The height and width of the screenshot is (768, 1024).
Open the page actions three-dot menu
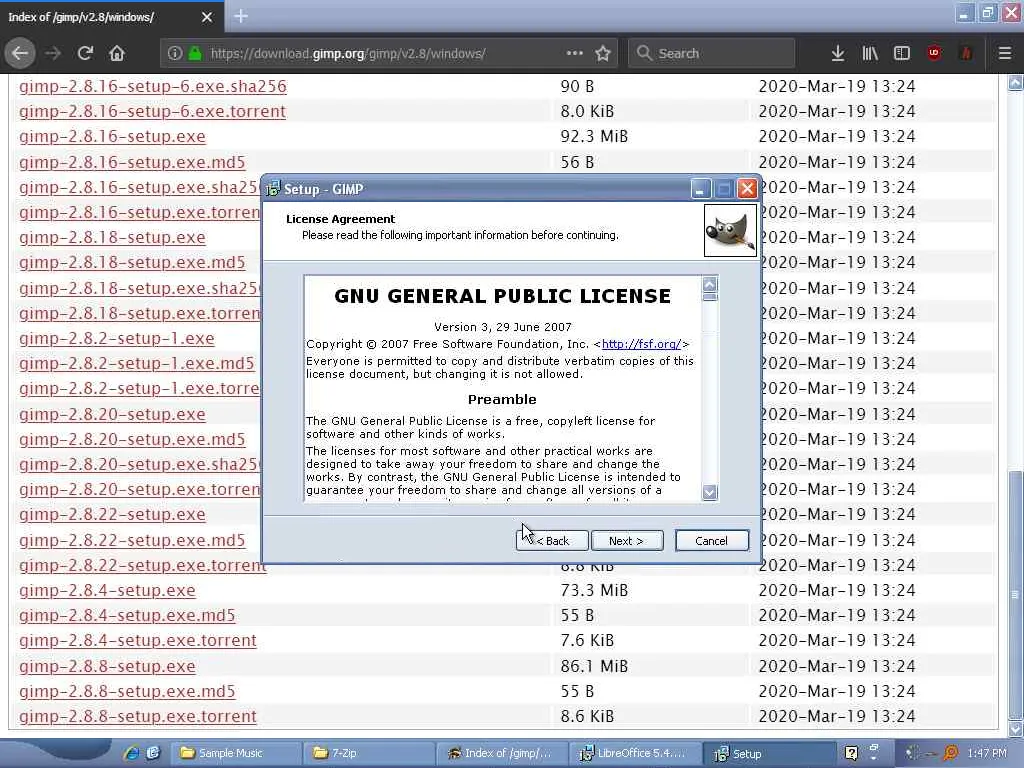pyautogui.click(x=575, y=53)
